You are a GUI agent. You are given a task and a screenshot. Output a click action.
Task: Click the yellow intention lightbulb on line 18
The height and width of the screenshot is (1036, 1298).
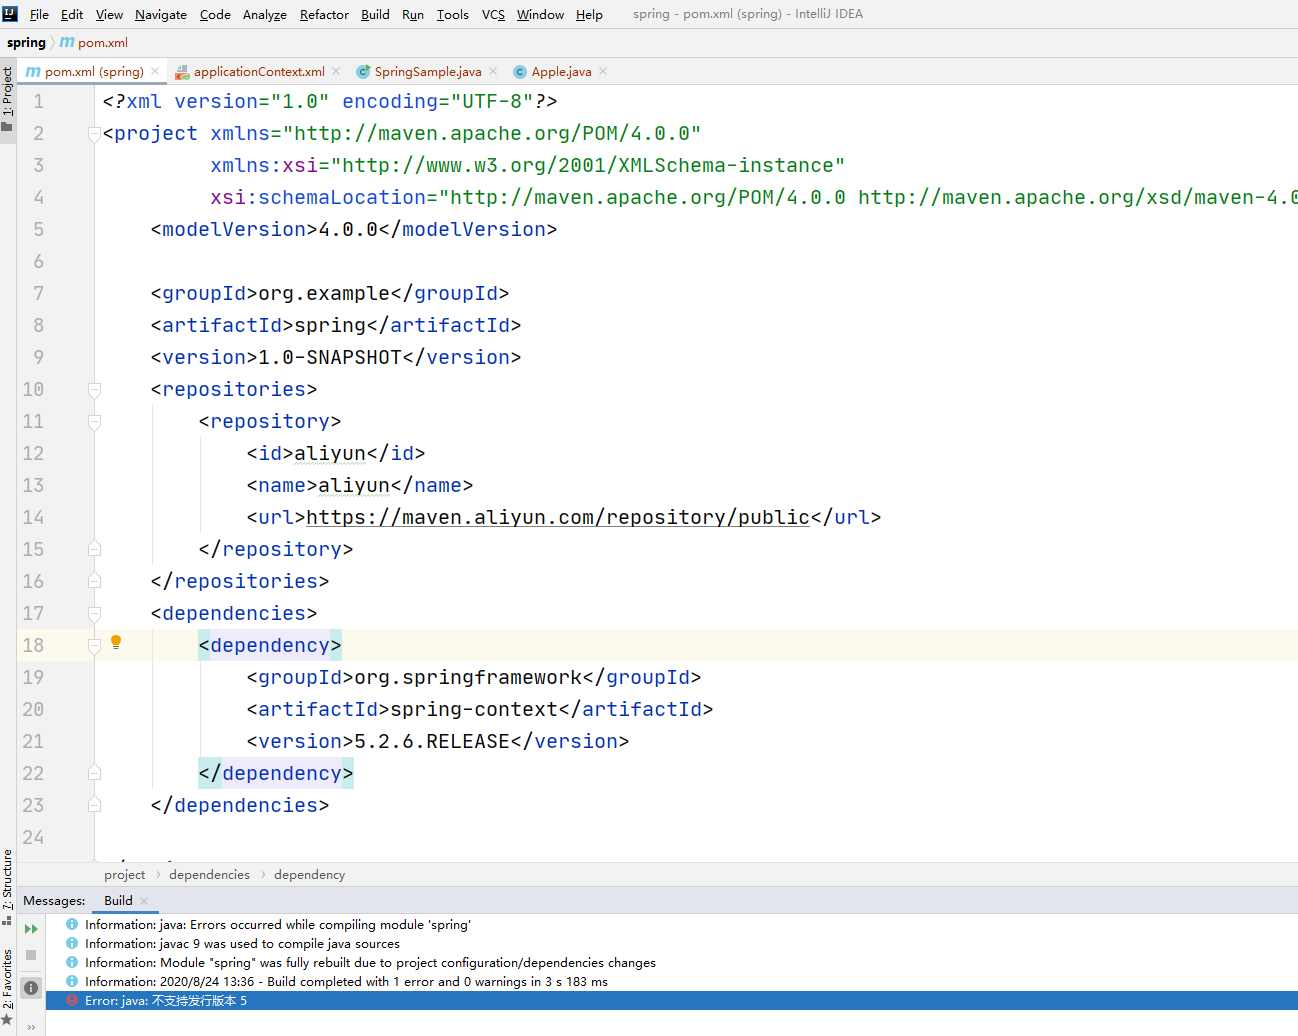(x=116, y=642)
